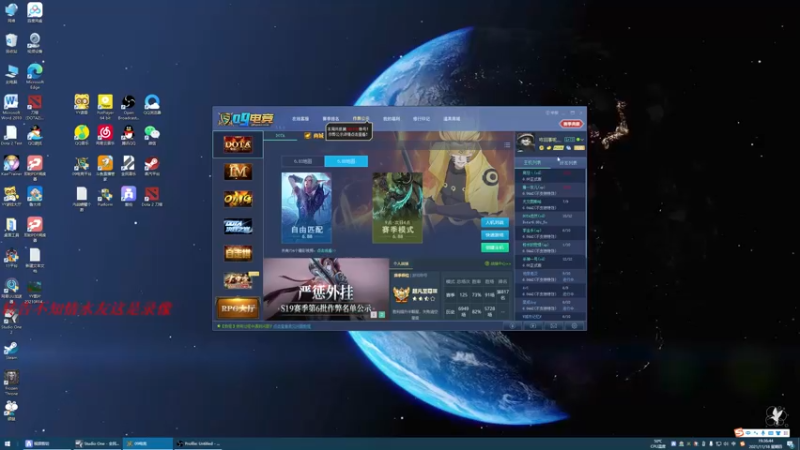Open the WeChat desktop icon
The height and width of the screenshot is (450, 800).
[152, 136]
